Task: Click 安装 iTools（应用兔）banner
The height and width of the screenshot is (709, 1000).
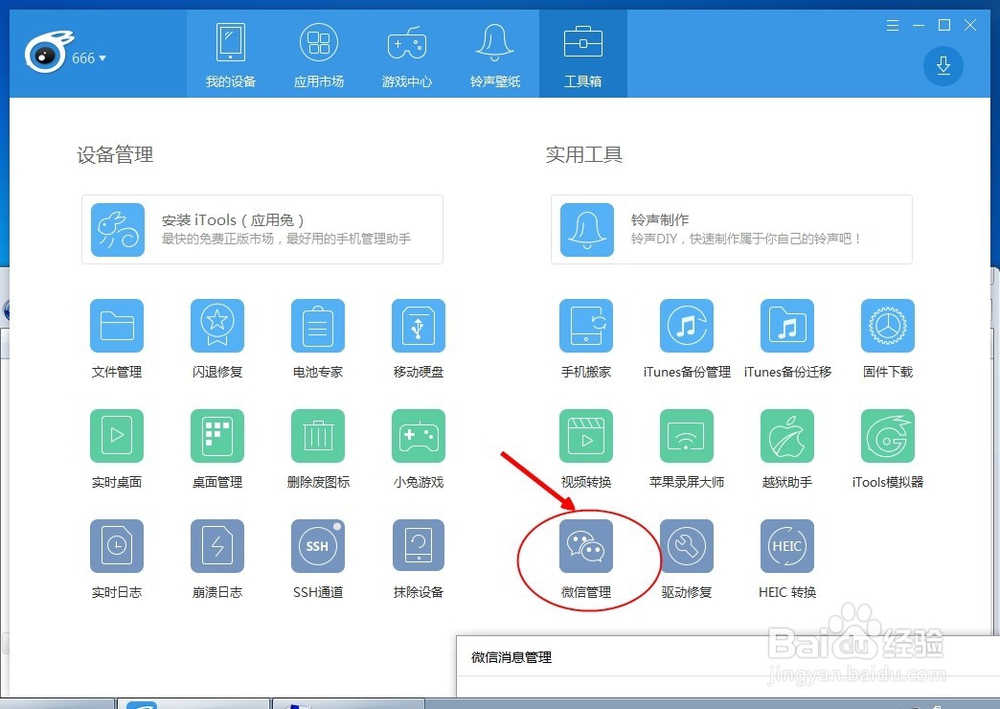Action: 262,230
